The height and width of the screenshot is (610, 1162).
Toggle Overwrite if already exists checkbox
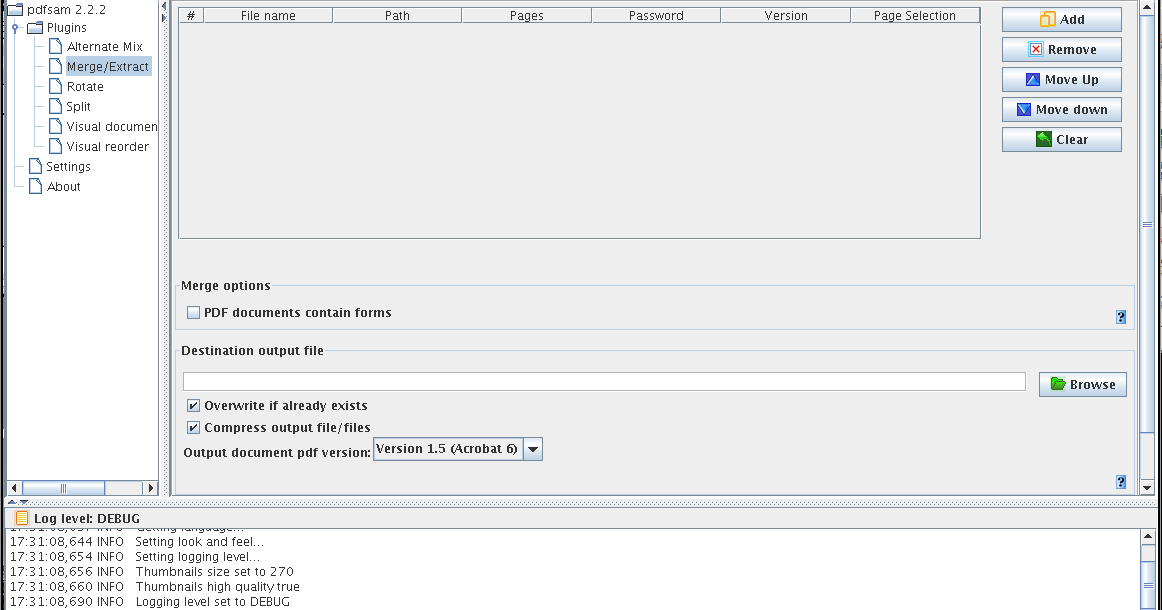(193, 405)
